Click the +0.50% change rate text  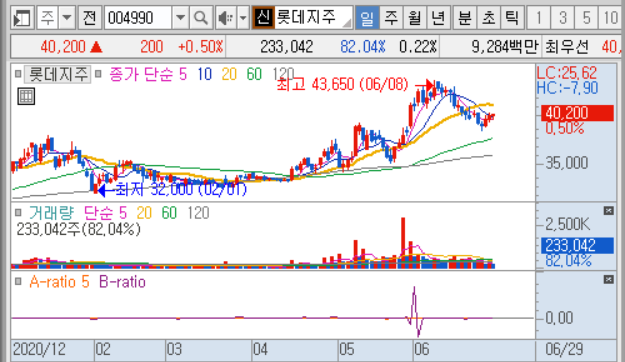tap(200, 47)
